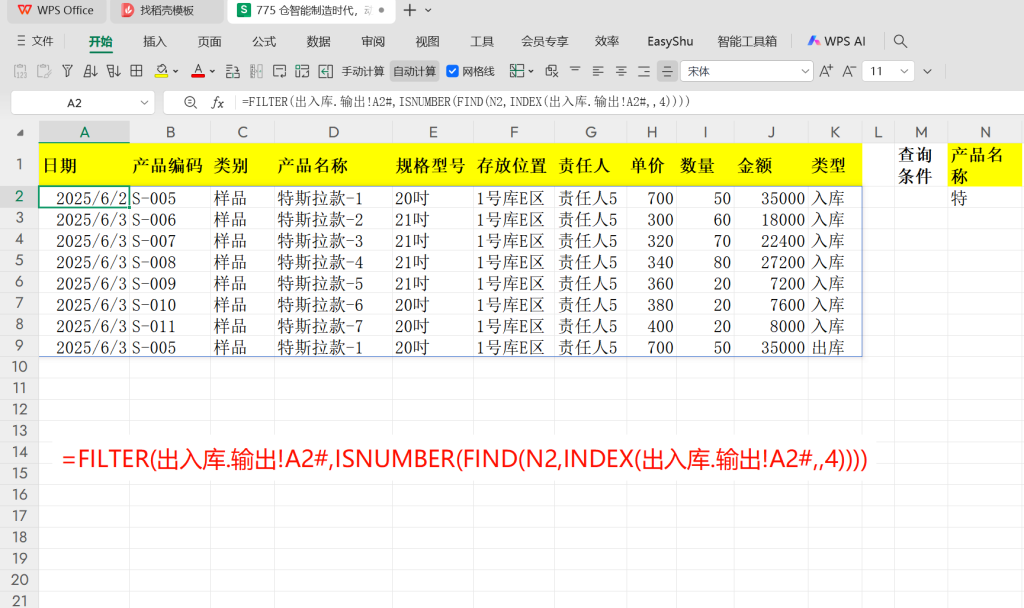The width and height of the screenshot is (1024, 608).
Task: Click the decrease font size A- icon
Action: [x=849, y=71]
